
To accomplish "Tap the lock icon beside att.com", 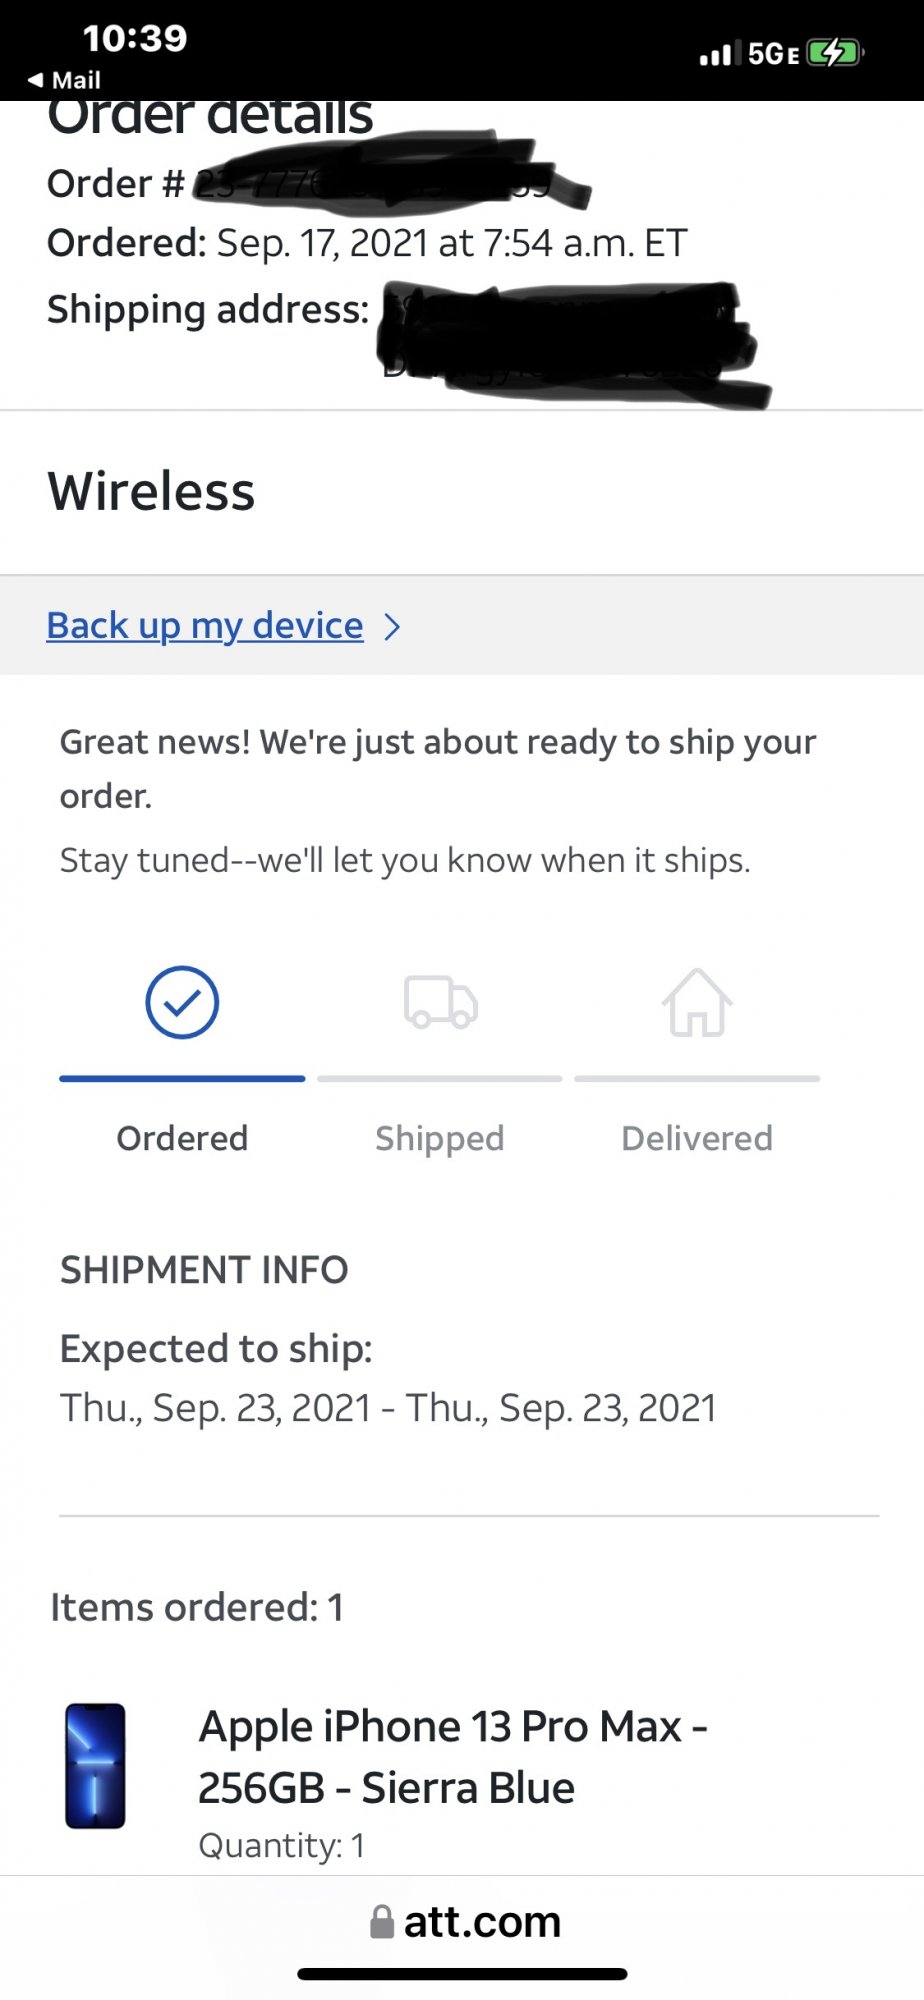I will (382, 1921).
